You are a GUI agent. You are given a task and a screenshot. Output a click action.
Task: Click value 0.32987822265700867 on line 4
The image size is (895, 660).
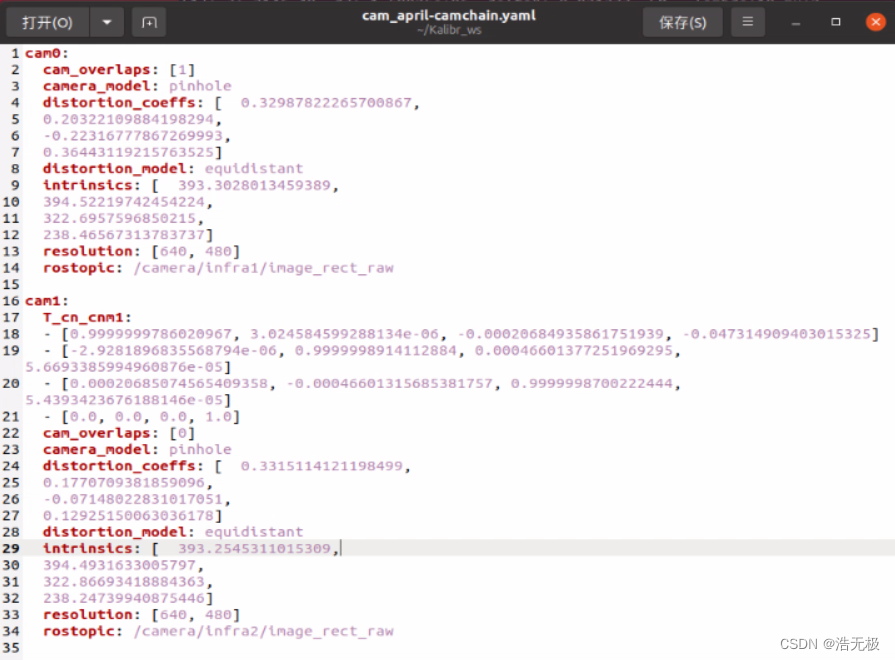coord(326,103)
